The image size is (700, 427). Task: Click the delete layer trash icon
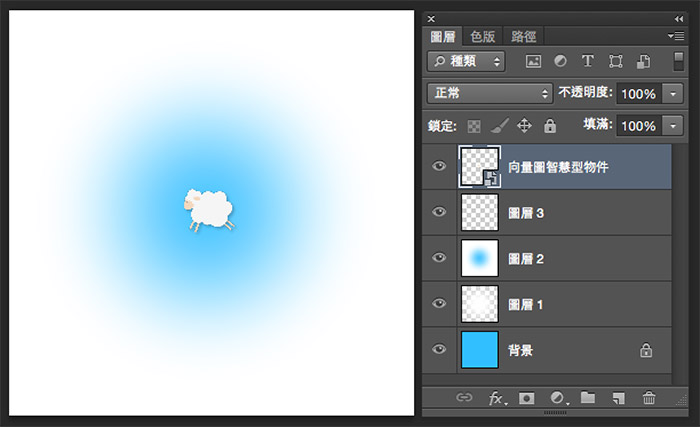[x=649, y=398]
